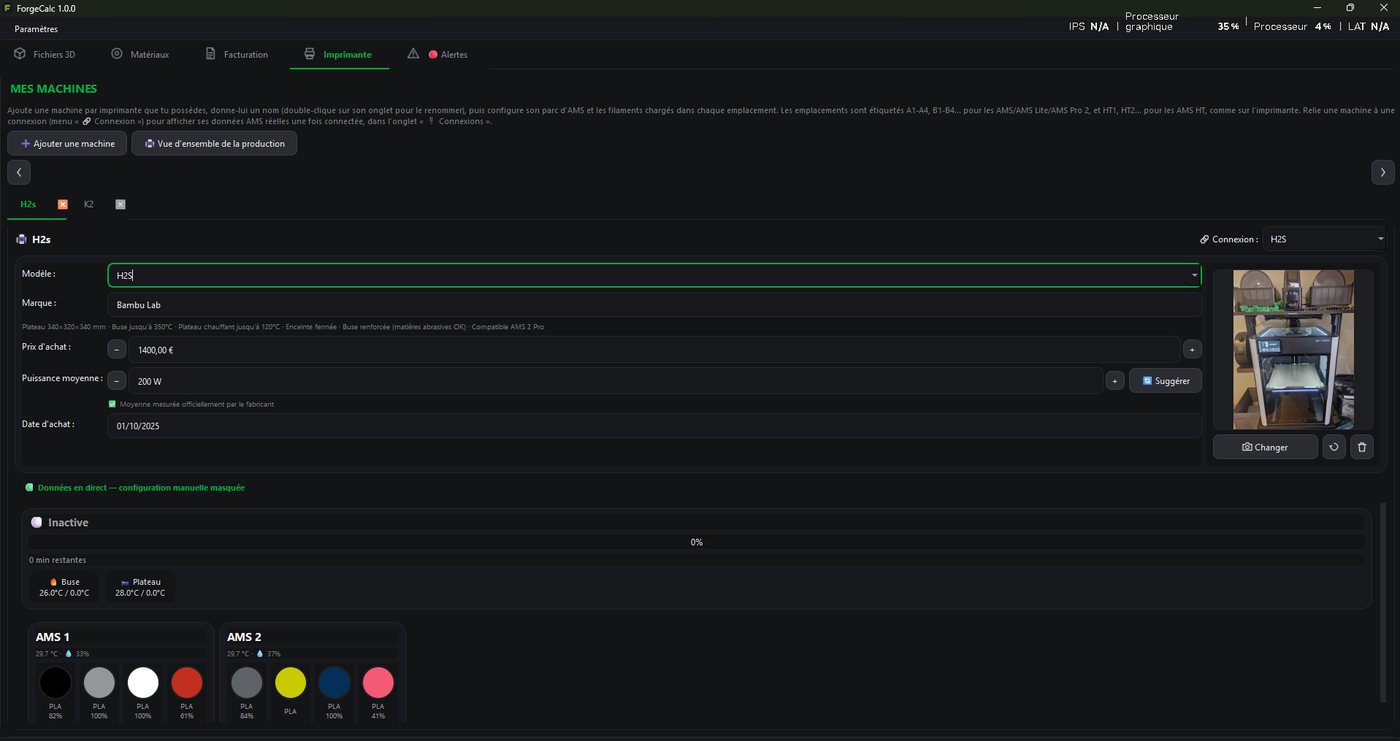The image size is (1400, 741).
Task: Open the Connexion dropdown showing H2S
Action: click(x=1325, y=239)
